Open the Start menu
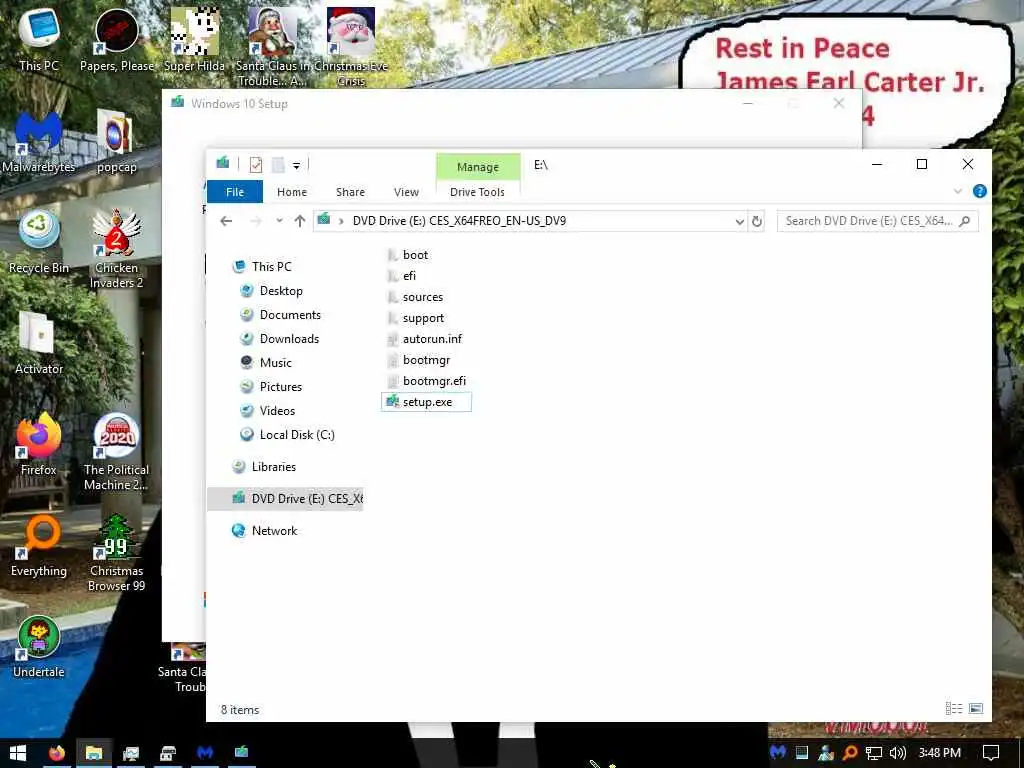 18,753
